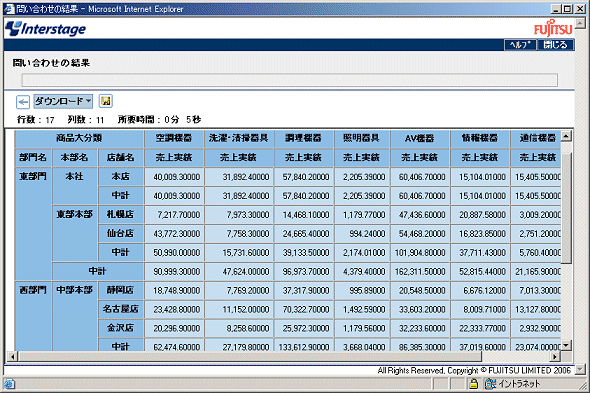Click the 情報機器 column header
Screen dimensions: 590x393
[x=480, y=138]
